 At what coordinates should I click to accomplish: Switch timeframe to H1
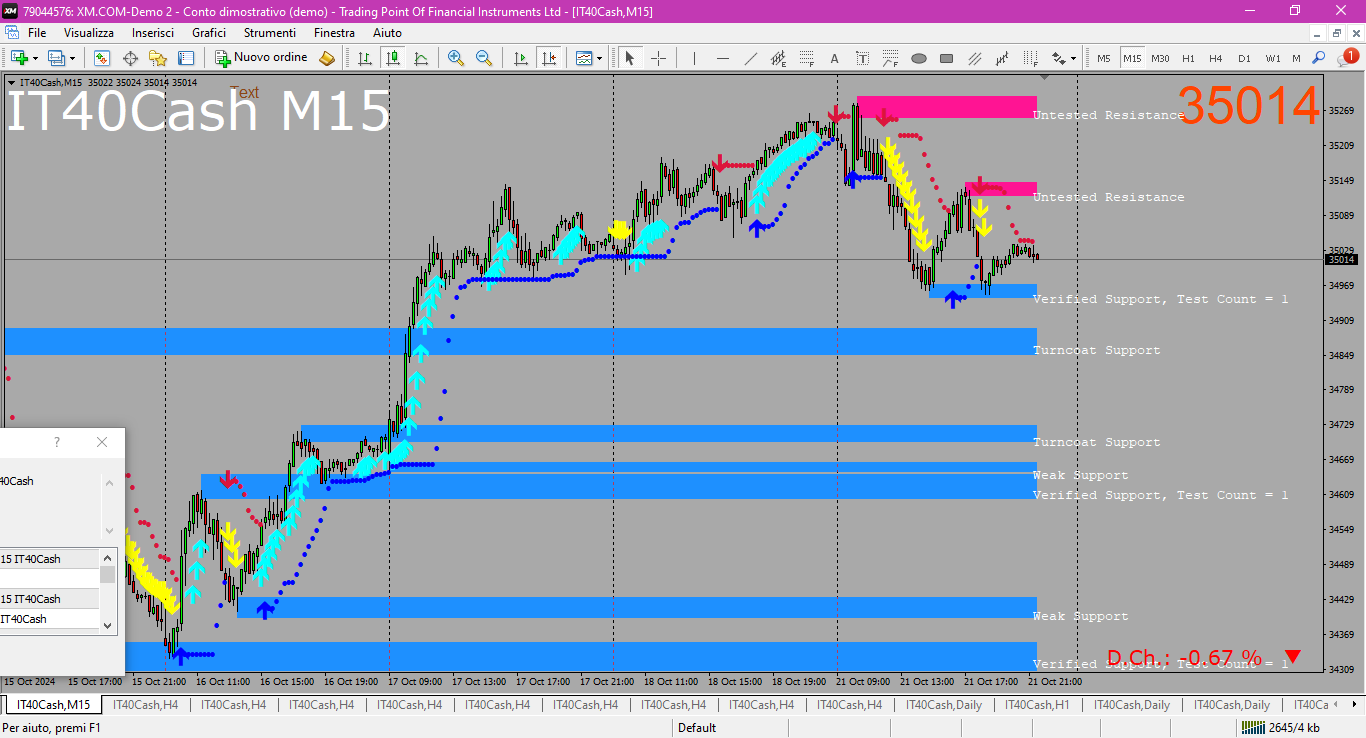coord(1188,58)
